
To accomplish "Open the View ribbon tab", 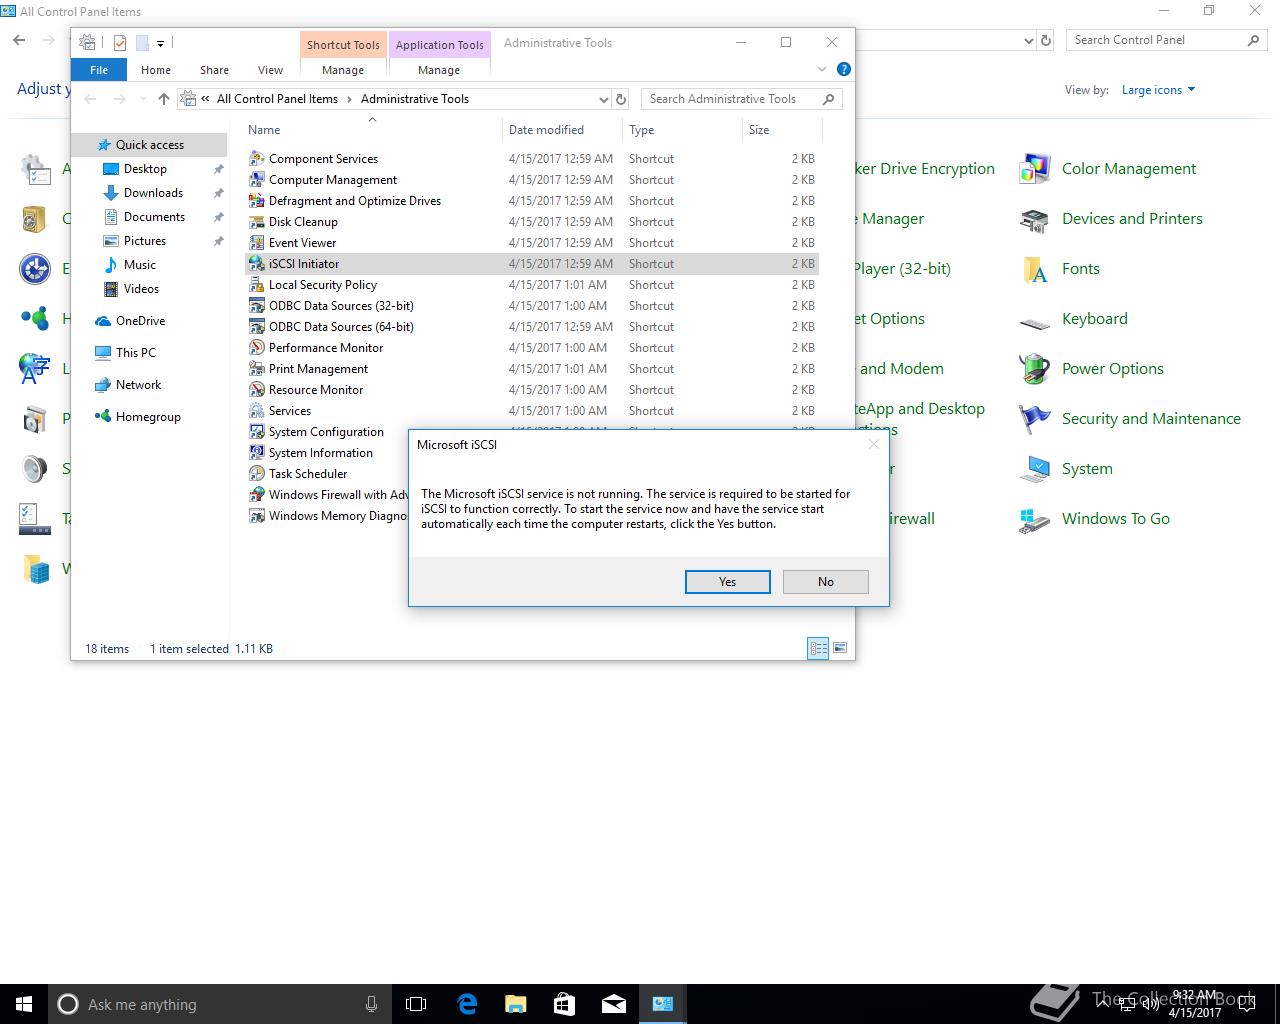I will [270, 70].
